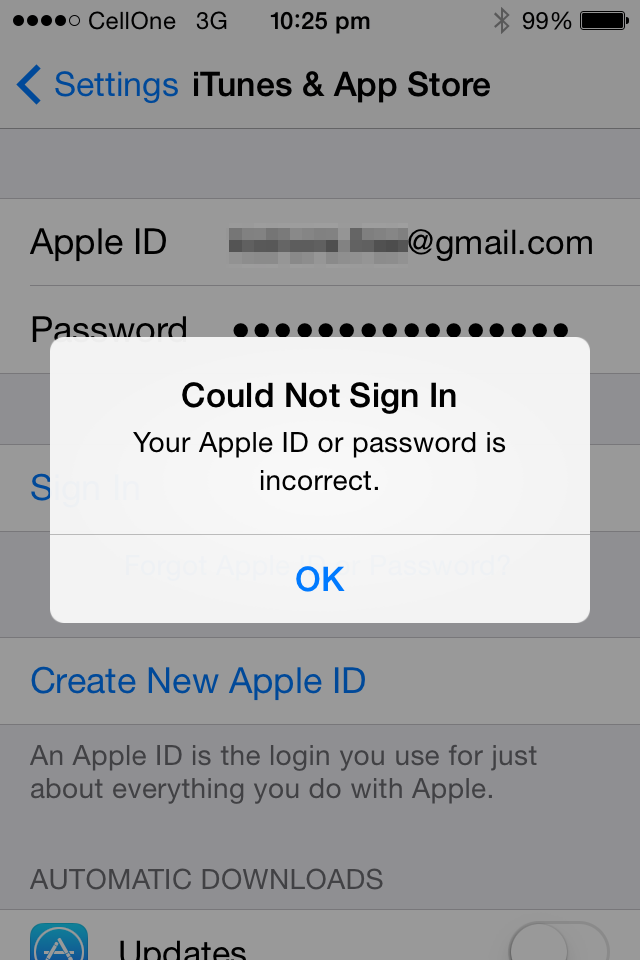Tap the 10:25 pm status bar clock
This screenshot has height=960, width=640.
(320, 21)
